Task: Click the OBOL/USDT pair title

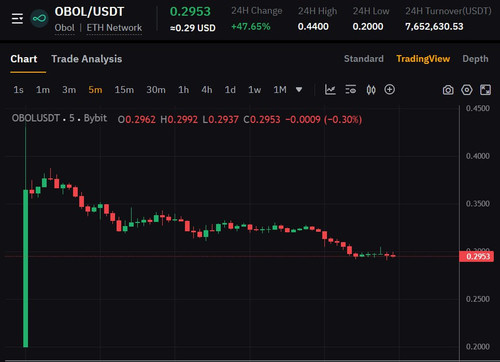Action: pyautogui.click(x=89, y=12)
